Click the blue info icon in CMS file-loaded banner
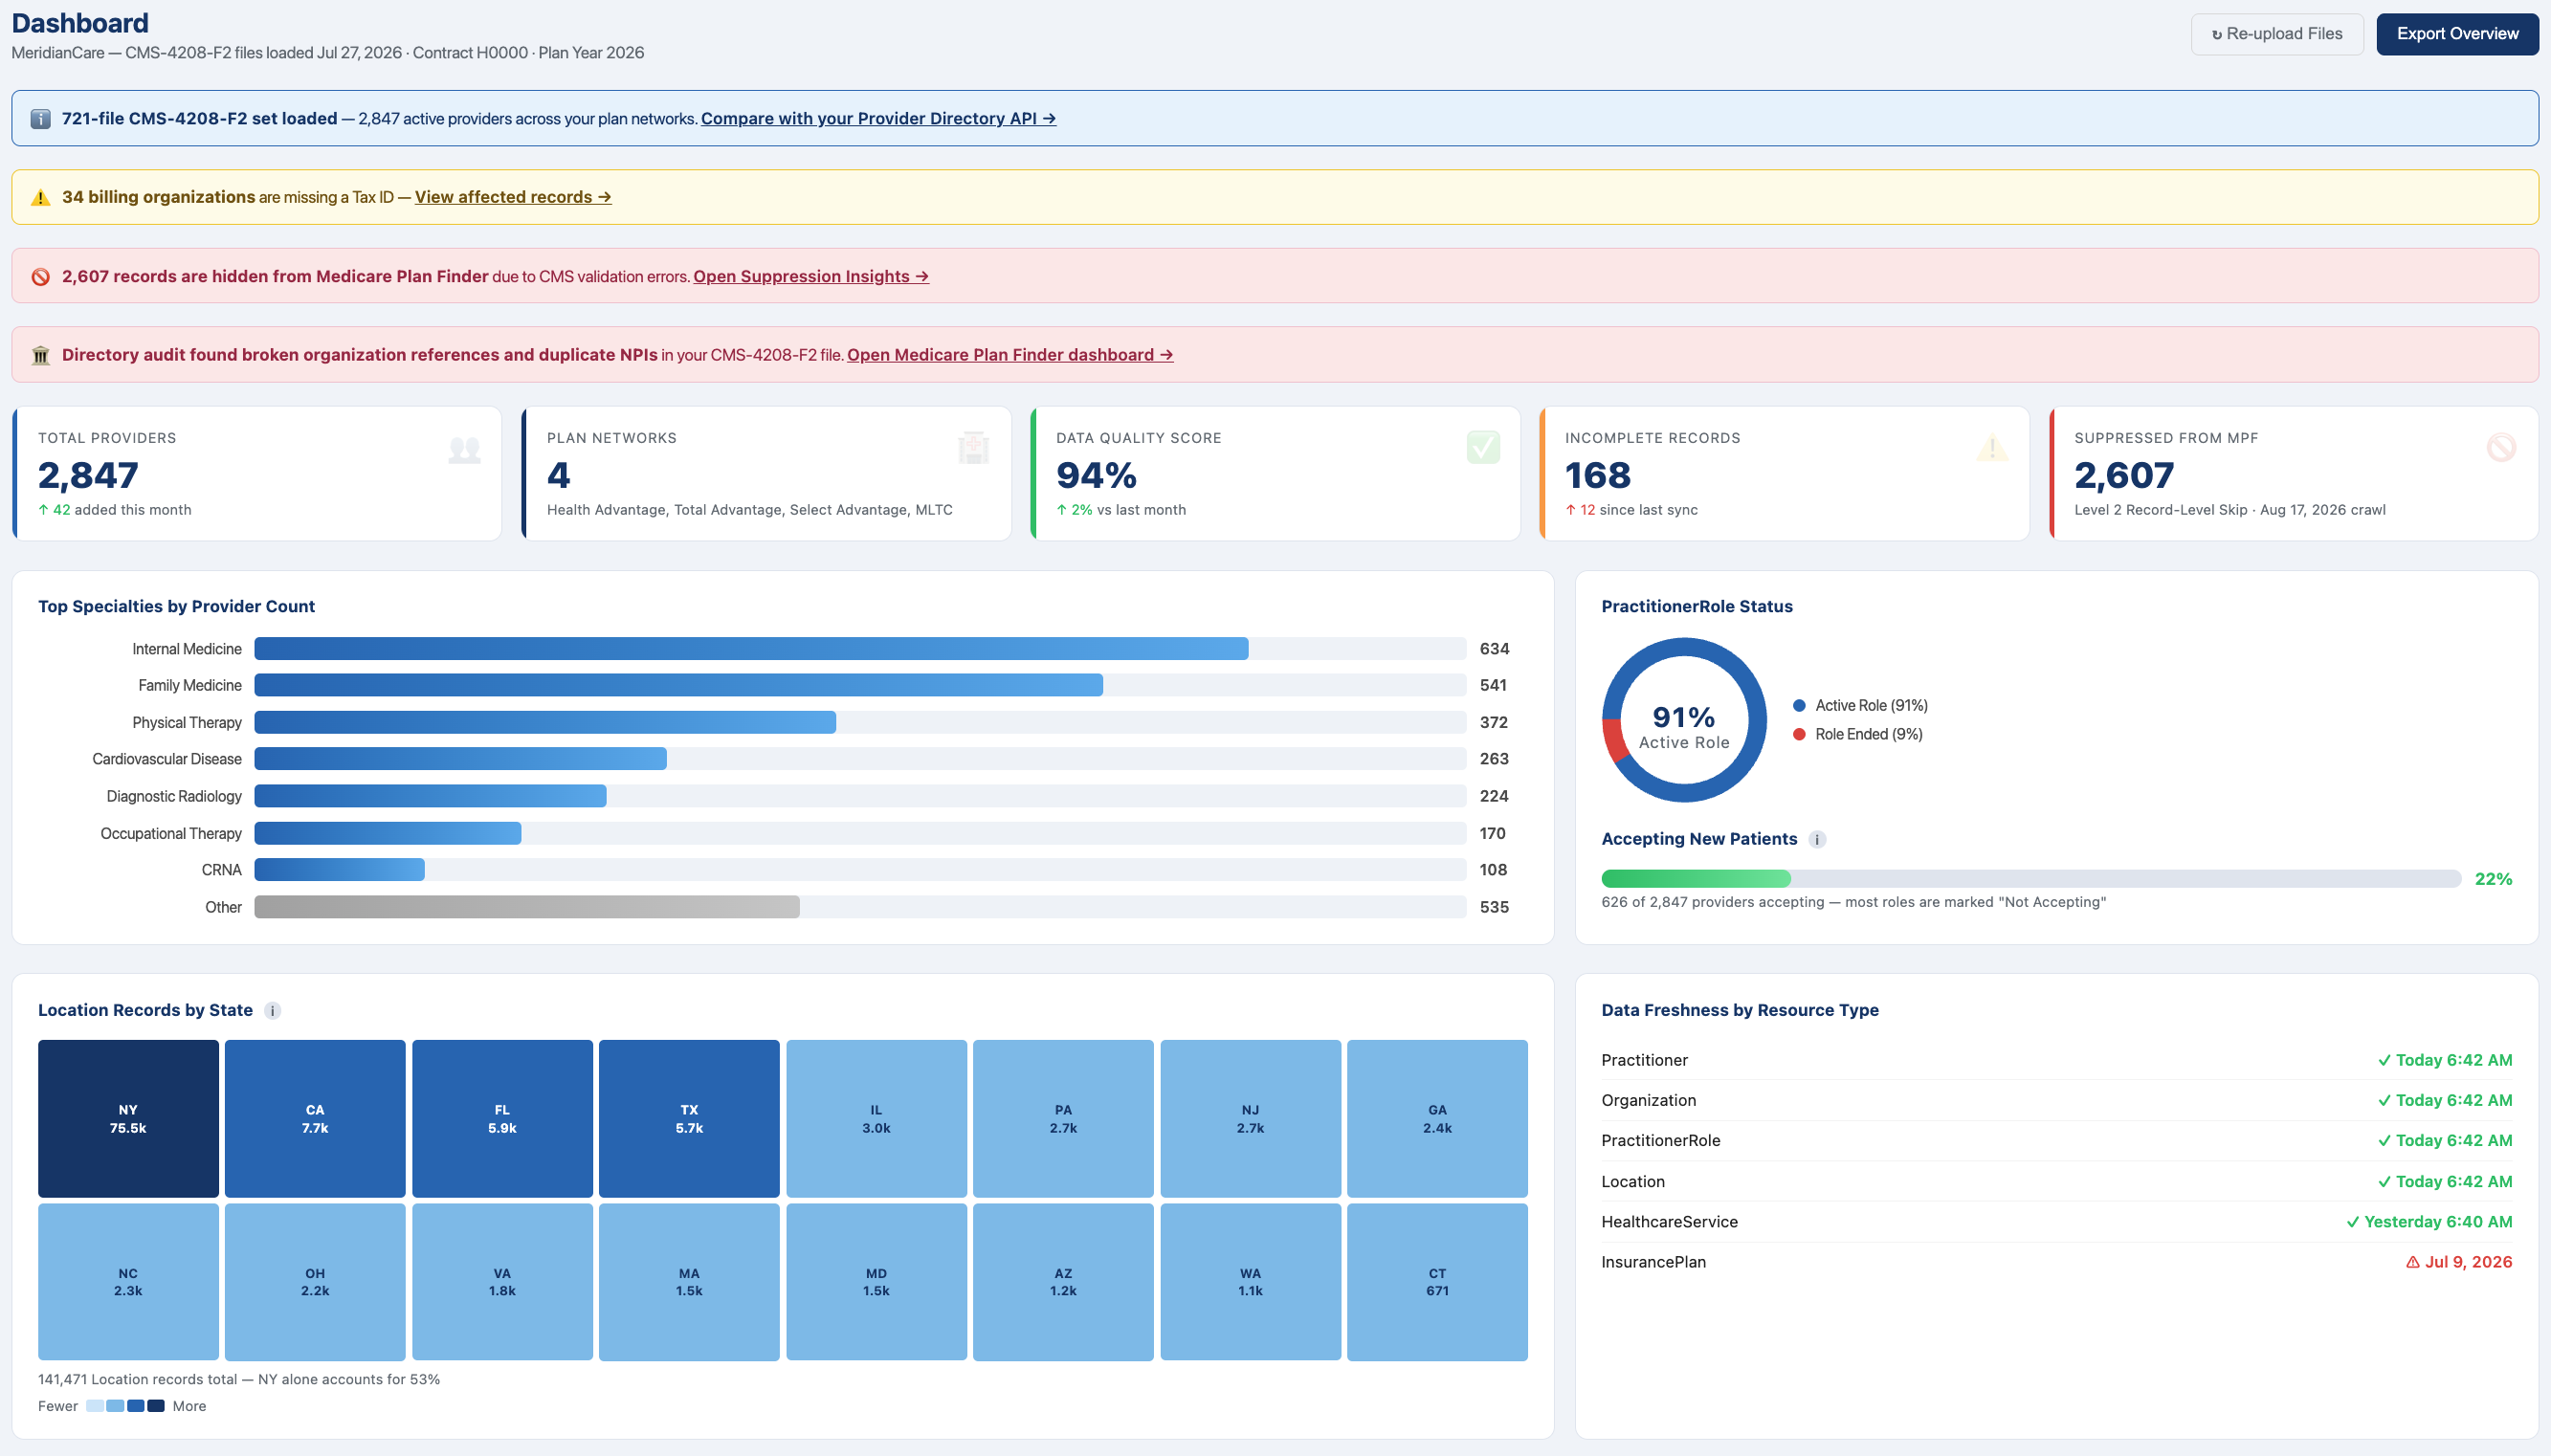Screen dimensions: 2551x1456 pos(40,119)
